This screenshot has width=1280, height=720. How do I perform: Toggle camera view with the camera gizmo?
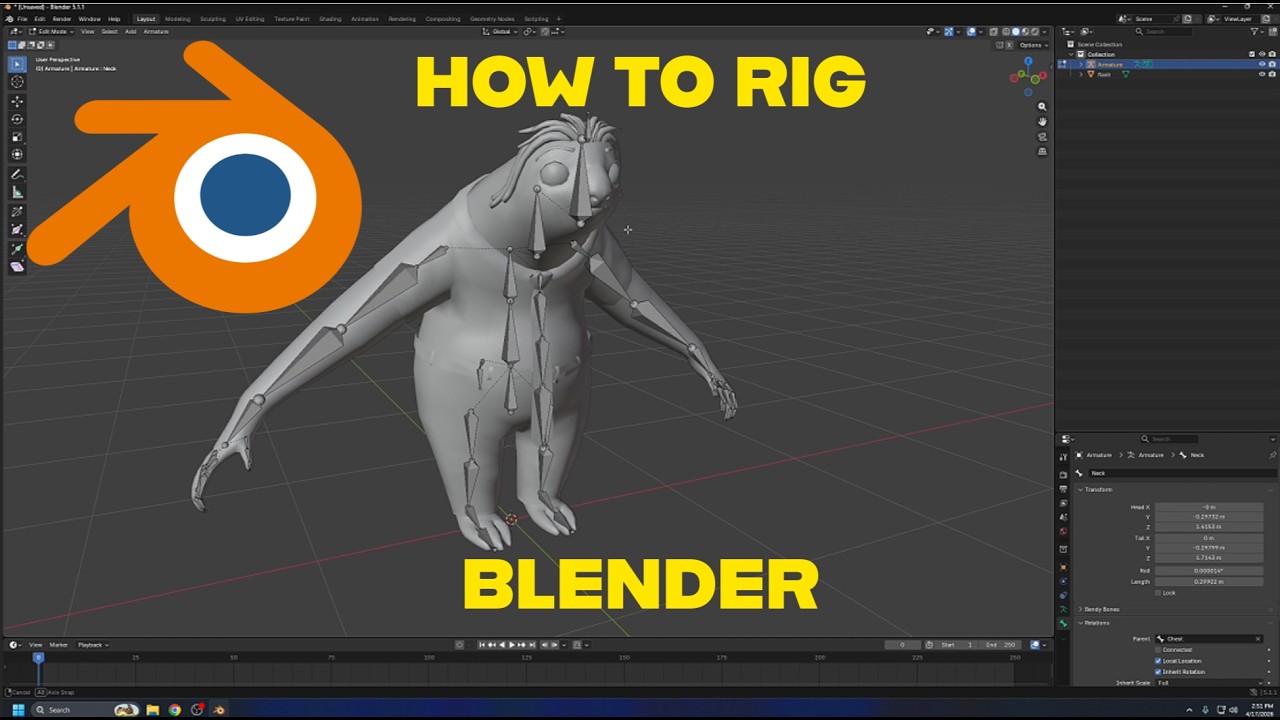click(1042, 136)
